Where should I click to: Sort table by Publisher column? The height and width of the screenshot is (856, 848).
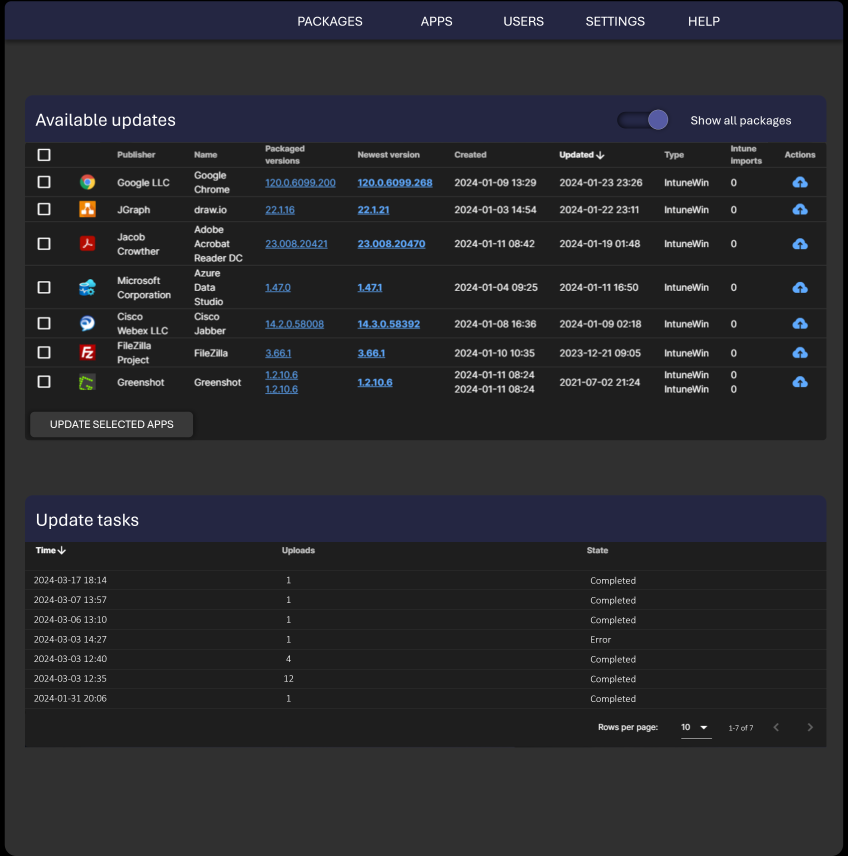tap(136, 155)
